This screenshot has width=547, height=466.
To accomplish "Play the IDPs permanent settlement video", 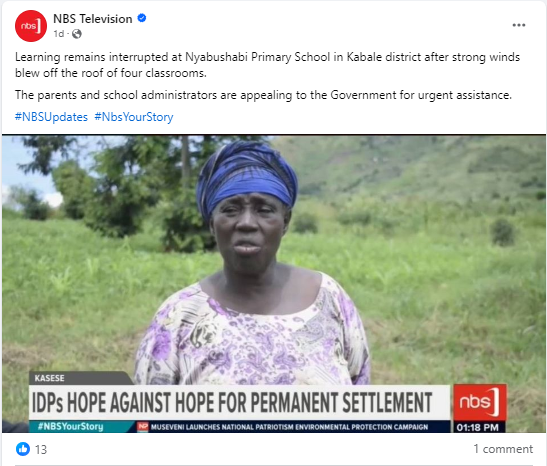I will (274, 284).
